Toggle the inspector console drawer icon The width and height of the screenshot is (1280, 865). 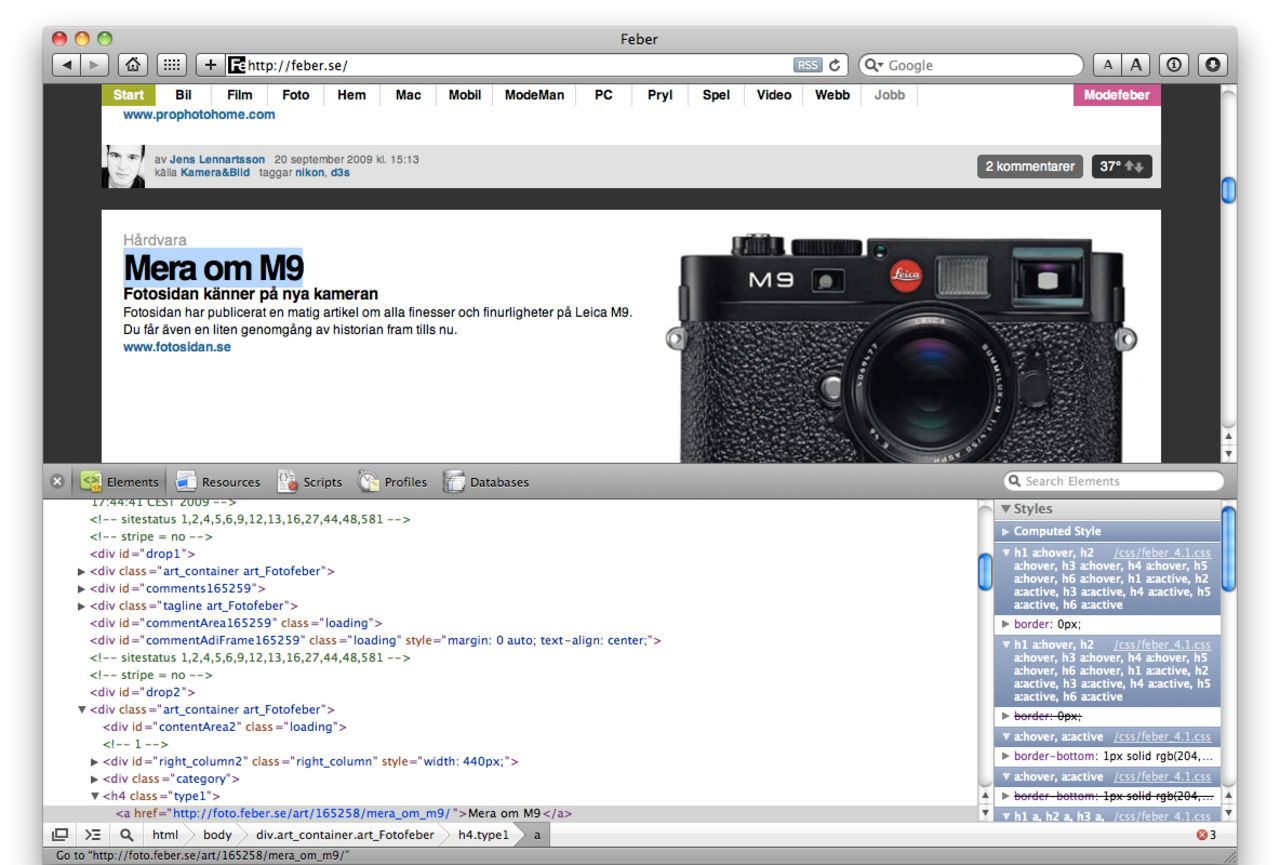[x=93, y=835]
